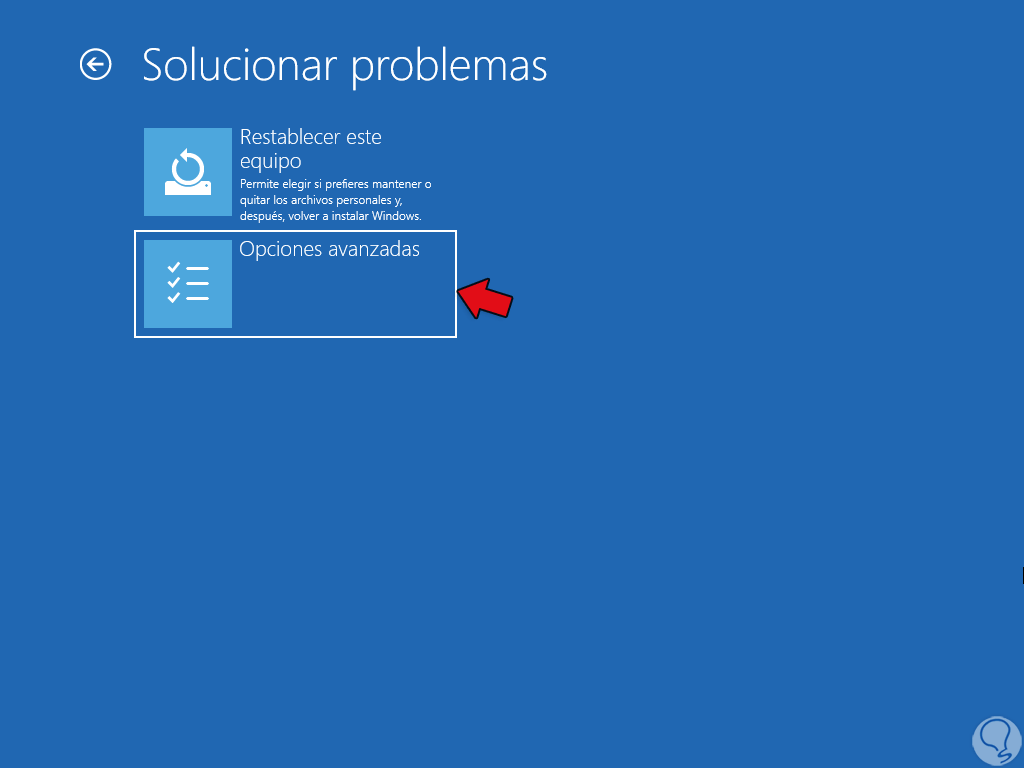
Task: Click the description starting with Permite elegir
Action: click(x=336, y=200)
